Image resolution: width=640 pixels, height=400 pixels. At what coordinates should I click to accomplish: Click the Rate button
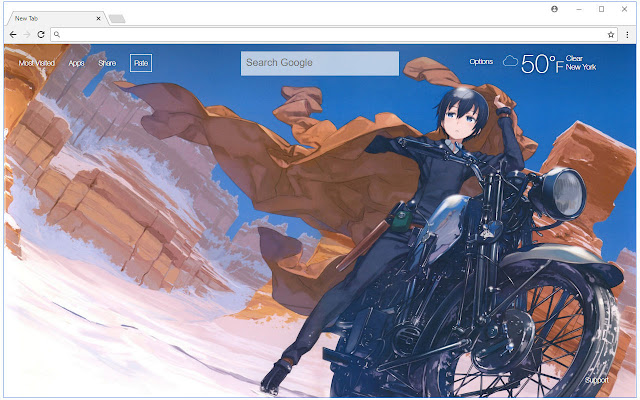pyautogui.click(x=141, y=63)
